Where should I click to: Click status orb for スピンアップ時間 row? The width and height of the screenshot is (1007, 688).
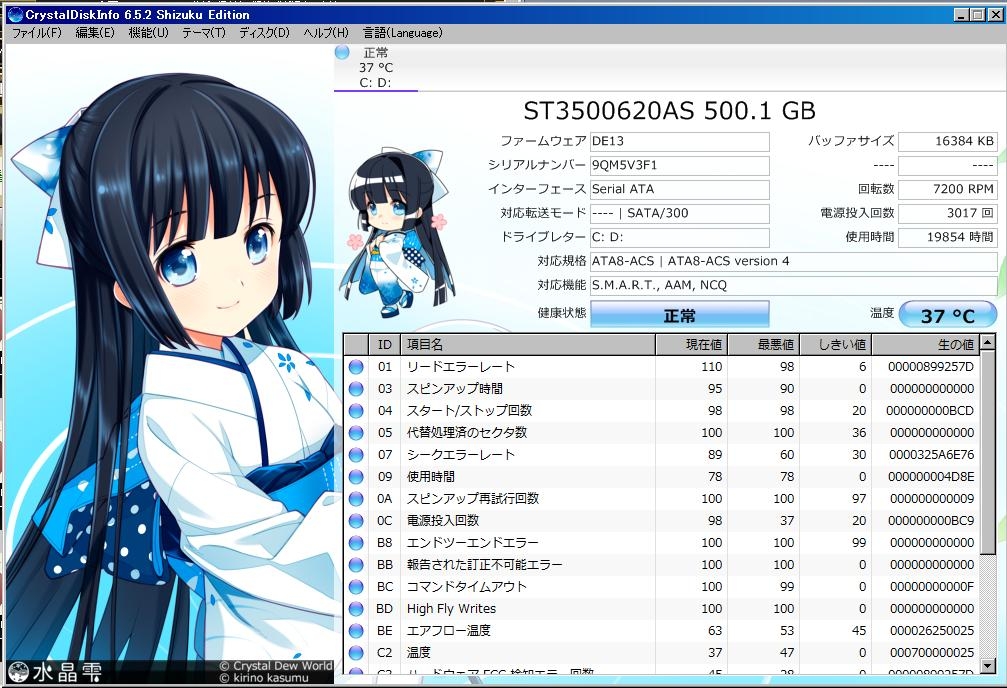[356, 389]
